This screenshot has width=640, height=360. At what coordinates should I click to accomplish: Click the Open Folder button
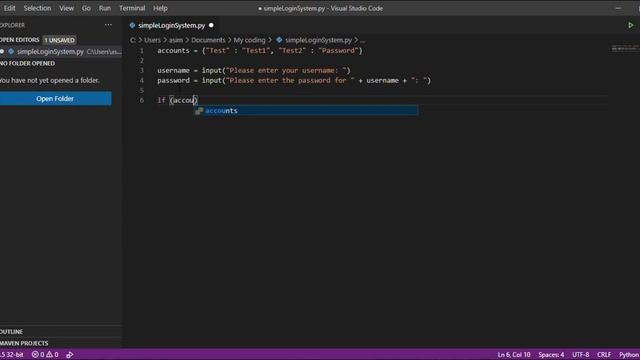click(55, 99)
